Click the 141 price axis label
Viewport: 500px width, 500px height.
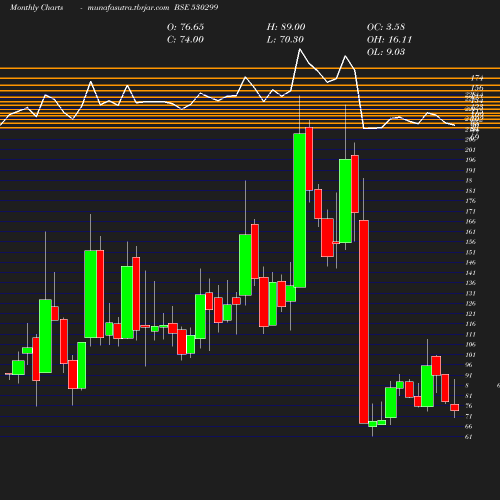470,273
